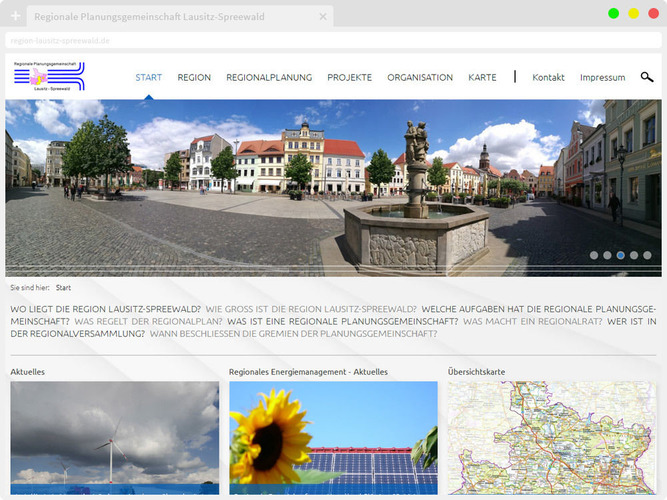Open the Aktuelles wind turbine thumbnail
Screen dimensions: 667x500
[114, 437]
